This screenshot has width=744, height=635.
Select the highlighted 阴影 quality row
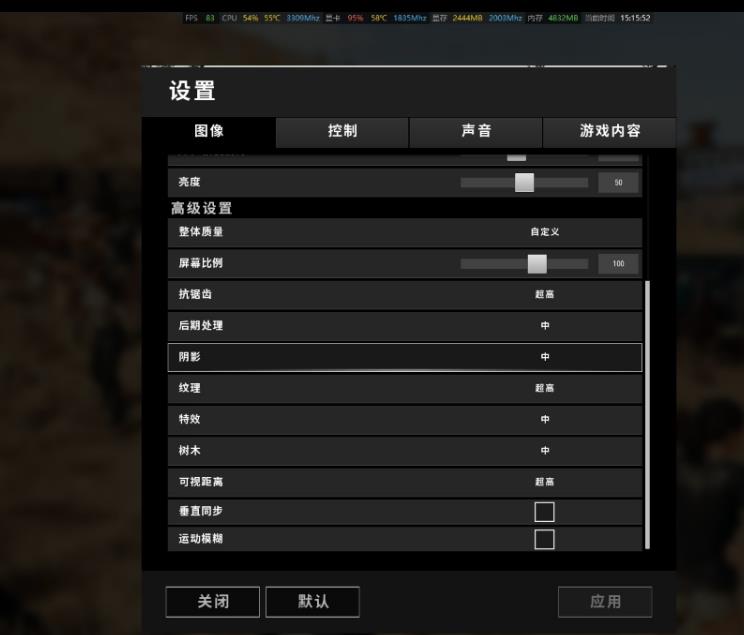[405, 357]
